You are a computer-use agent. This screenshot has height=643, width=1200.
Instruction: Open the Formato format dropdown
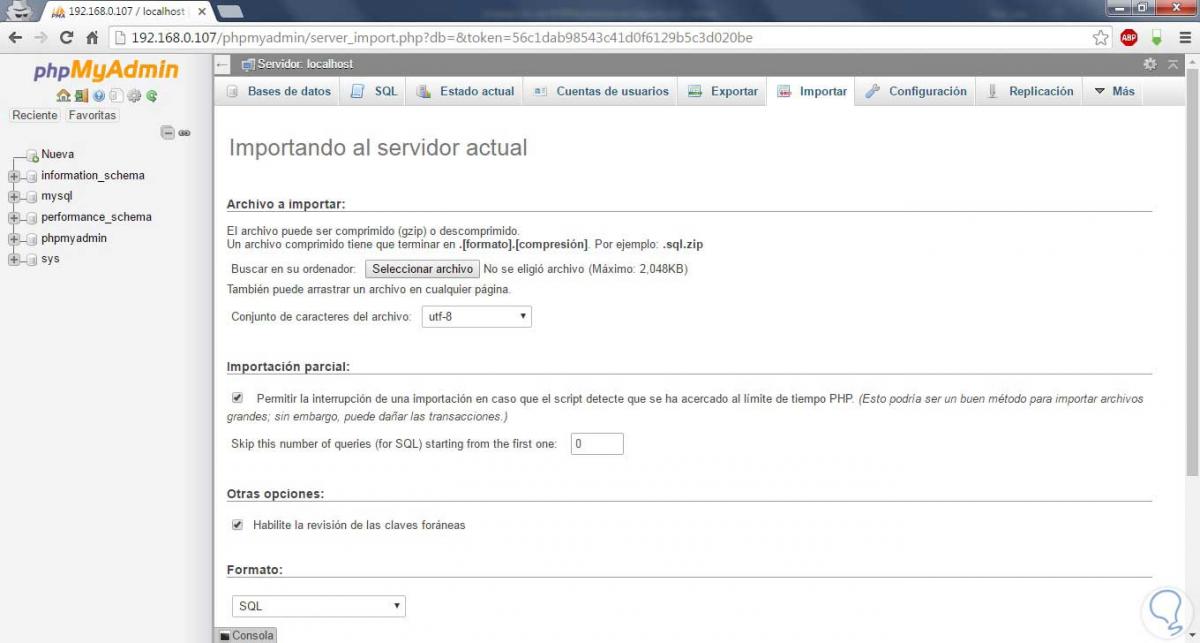tap(318, 605)
